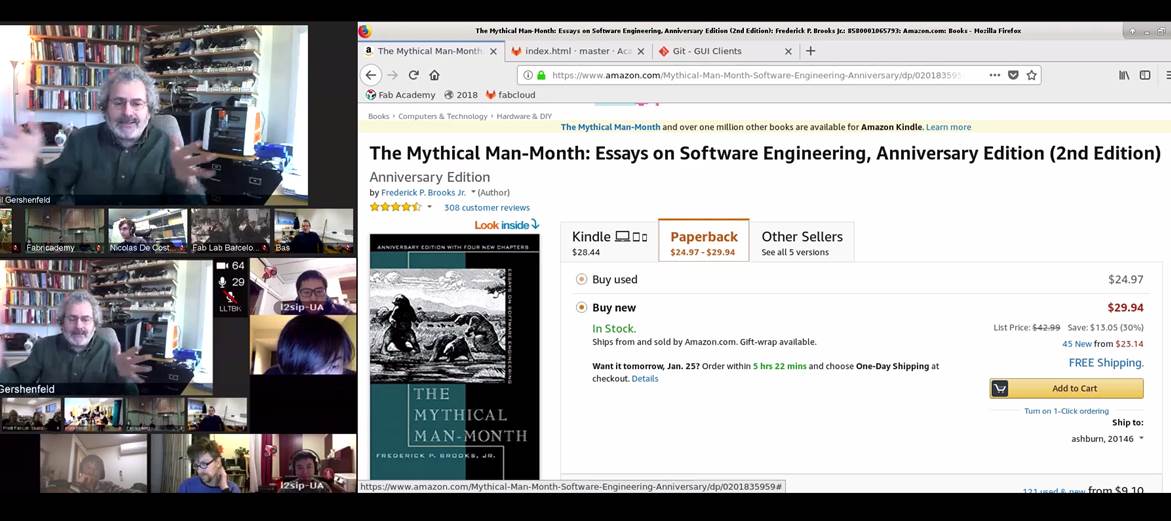The height and width of the screenshot is (521, 1171).
Task: Turn on 1-Click ordering link
Action: [x=1066, y=411]
